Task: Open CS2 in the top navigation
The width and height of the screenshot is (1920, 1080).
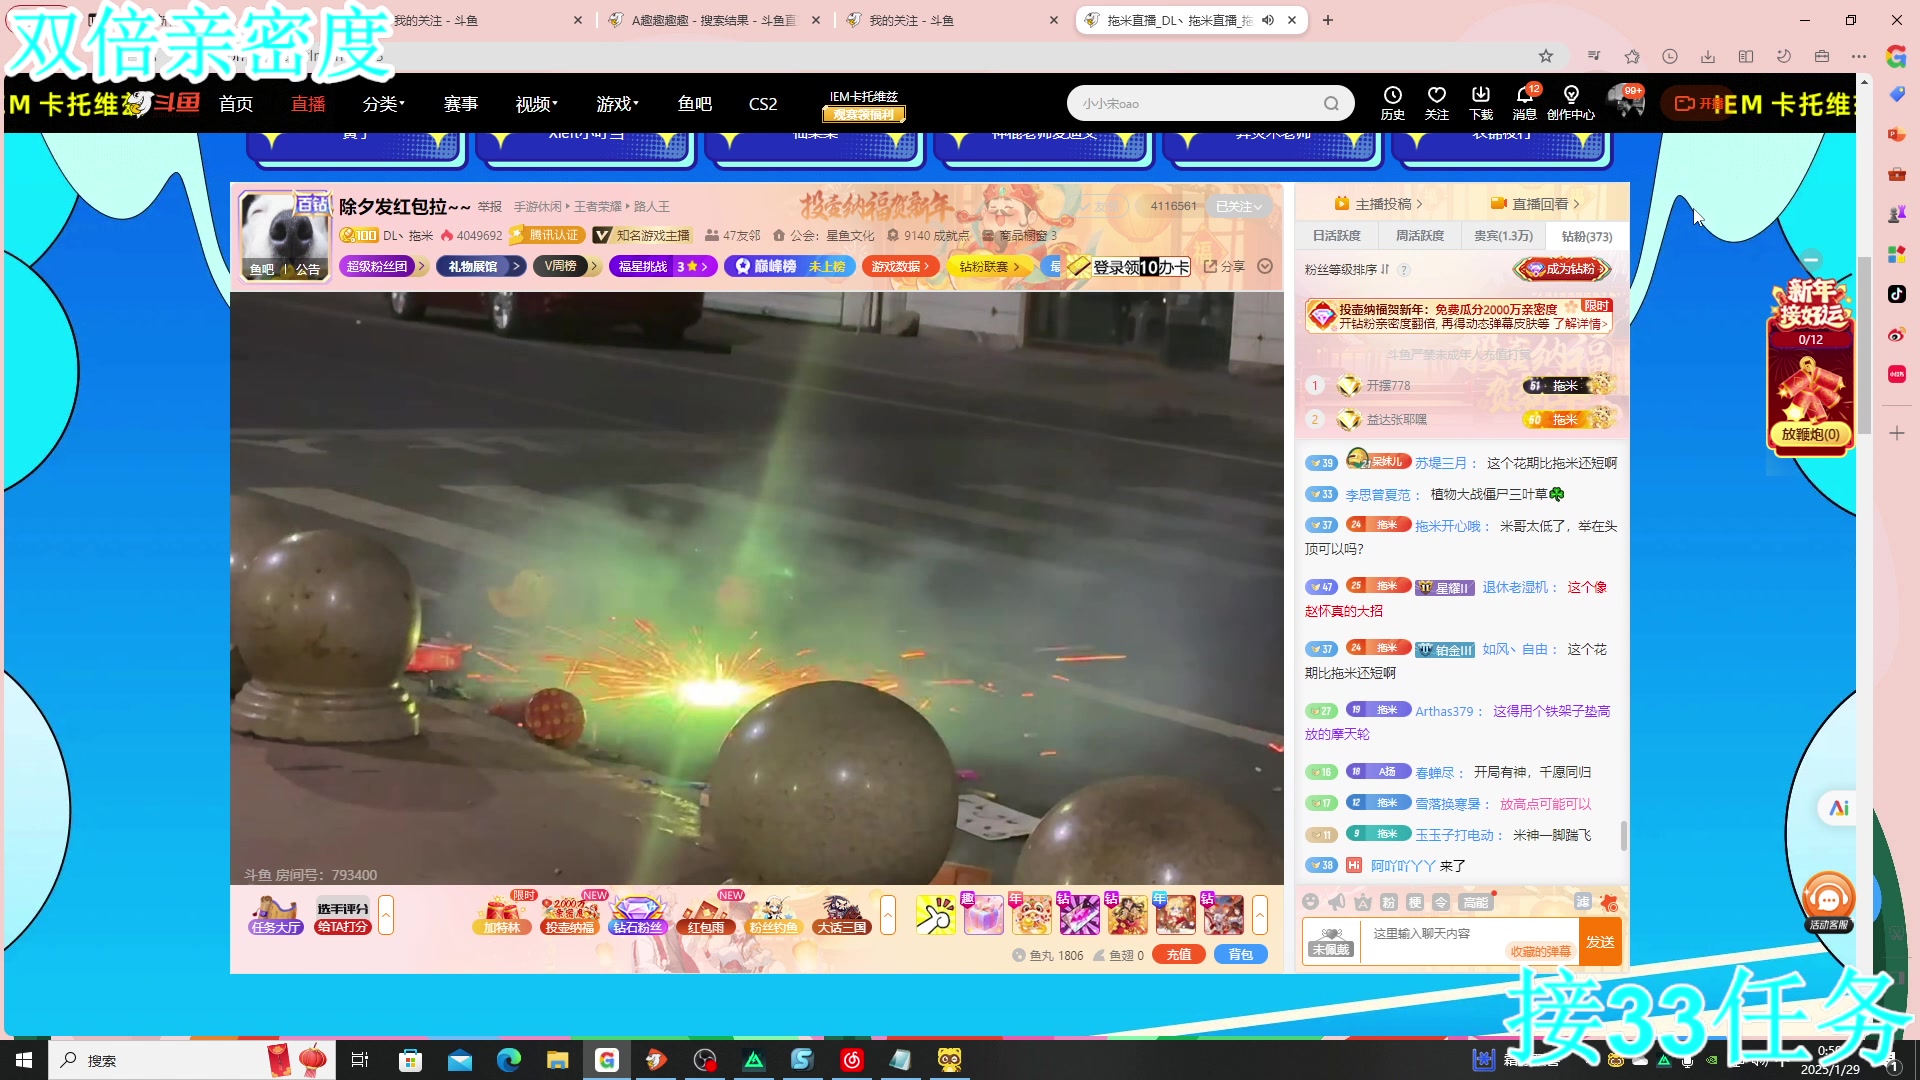Action: tap(763, 104)
